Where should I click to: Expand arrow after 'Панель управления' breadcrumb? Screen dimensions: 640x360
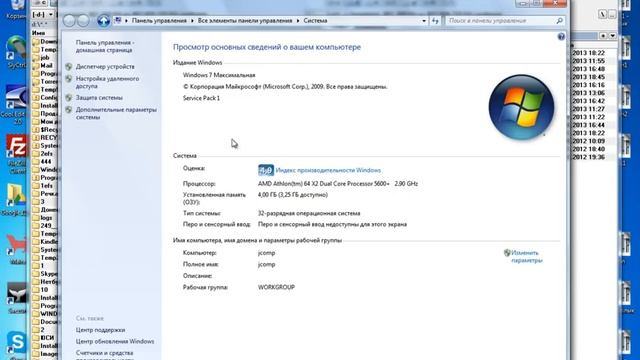click(x=192, y=20)
